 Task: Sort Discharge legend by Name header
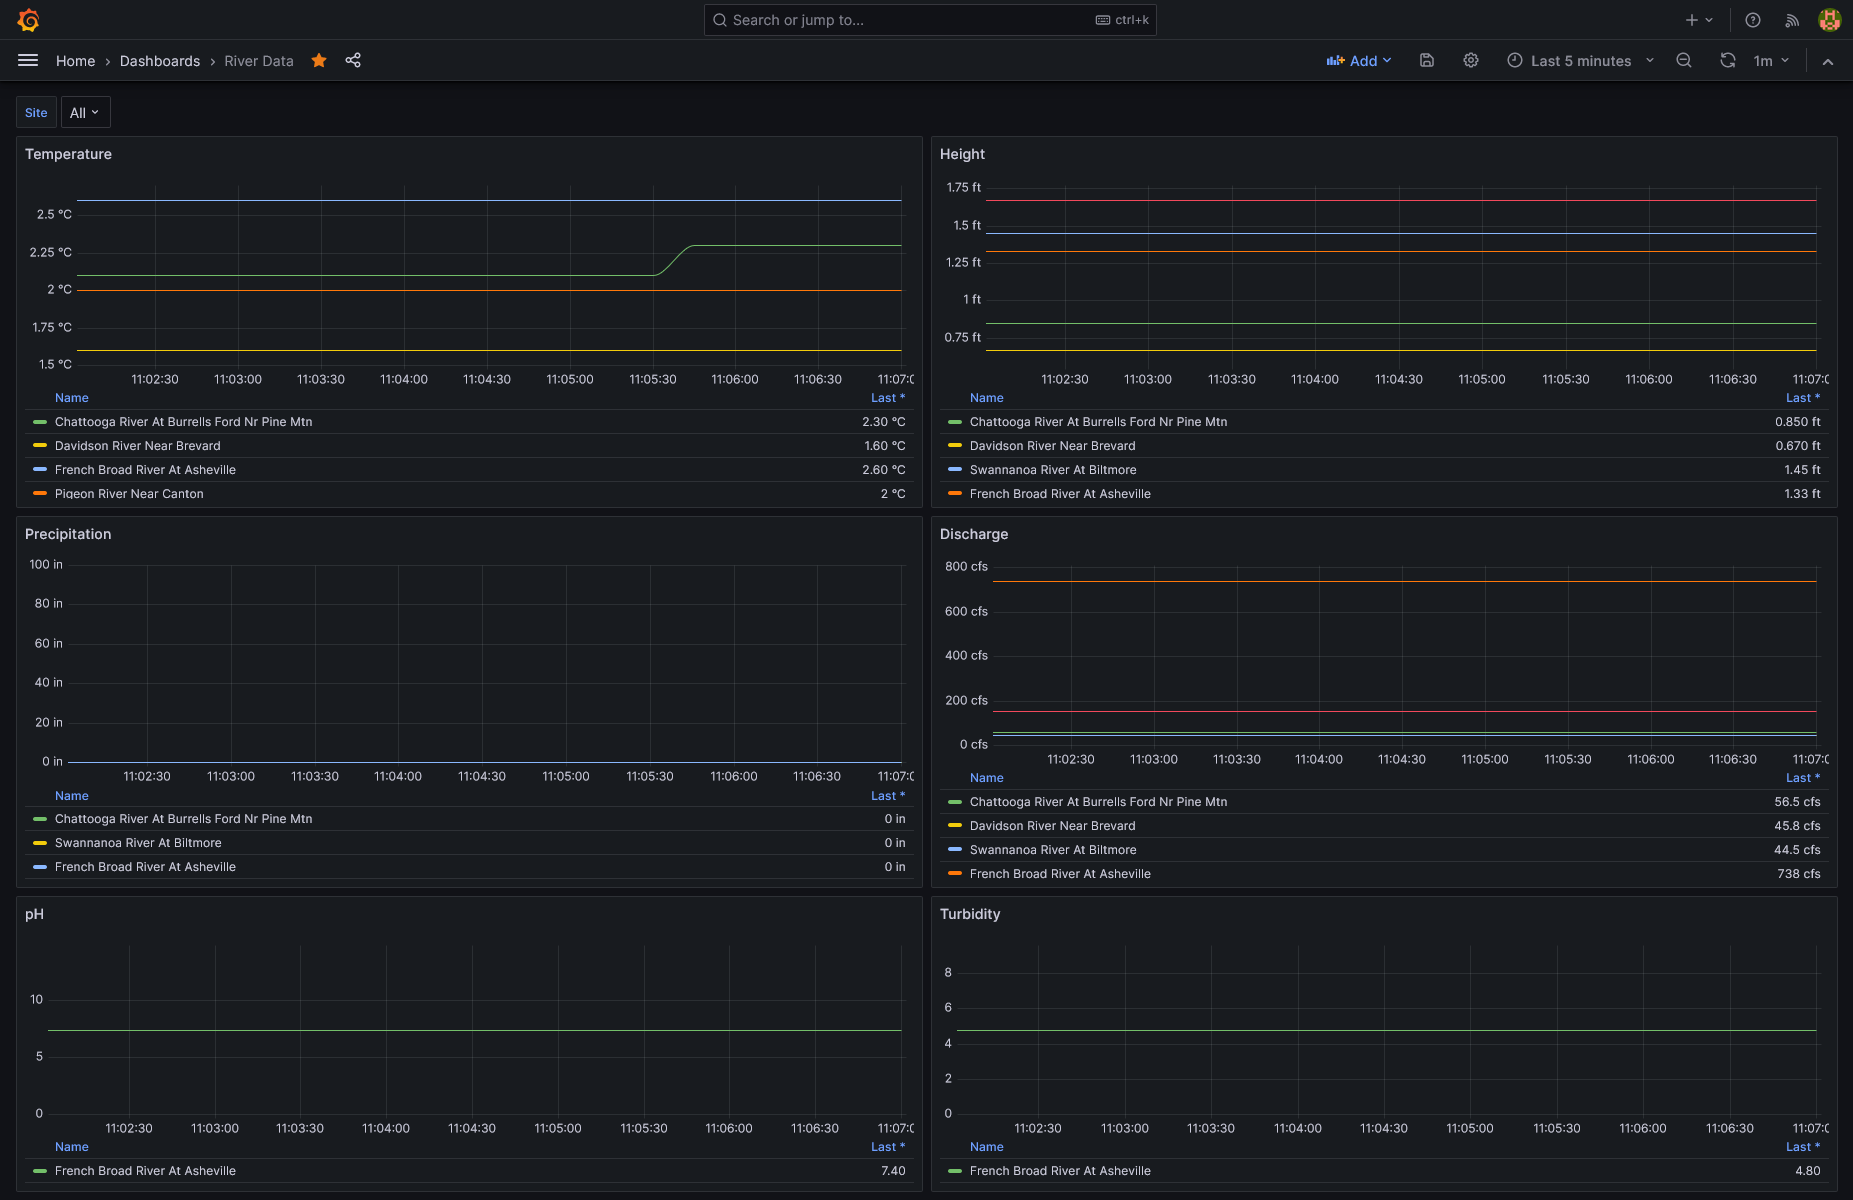coord(987,778)
